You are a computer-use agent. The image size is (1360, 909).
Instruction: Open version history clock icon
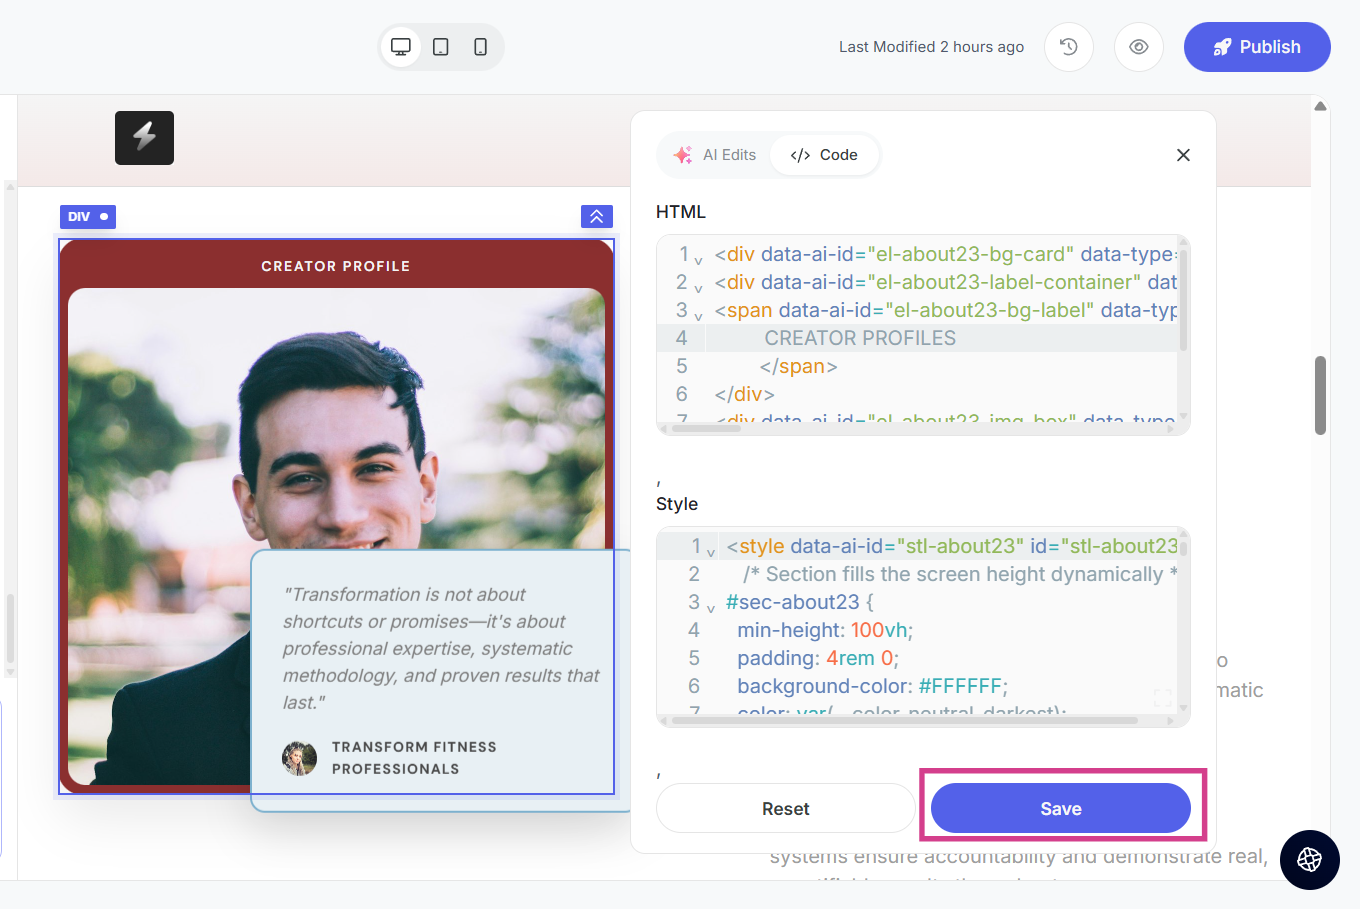1068,47
